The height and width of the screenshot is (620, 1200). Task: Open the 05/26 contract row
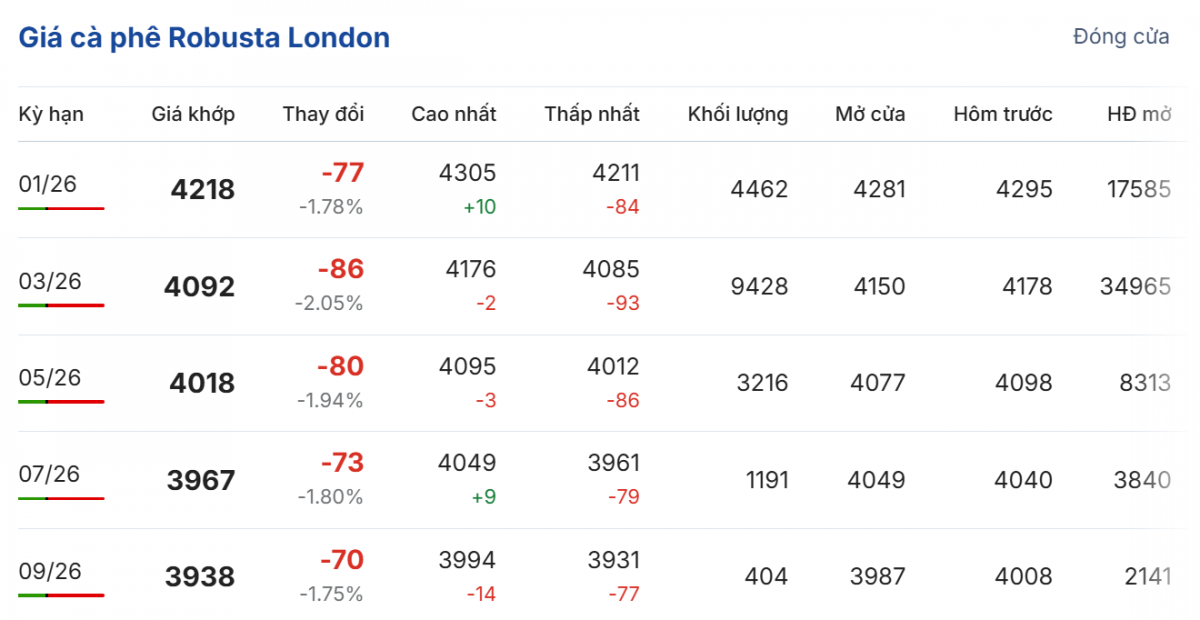click(x=49, y=377)
